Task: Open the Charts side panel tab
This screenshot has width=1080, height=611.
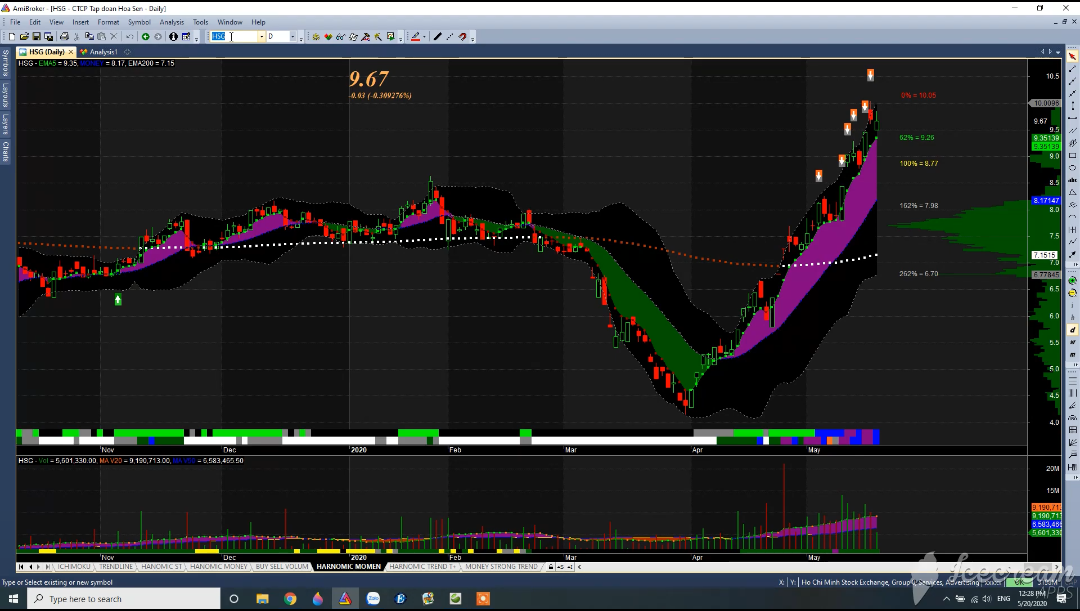Action: click(6, 150)
